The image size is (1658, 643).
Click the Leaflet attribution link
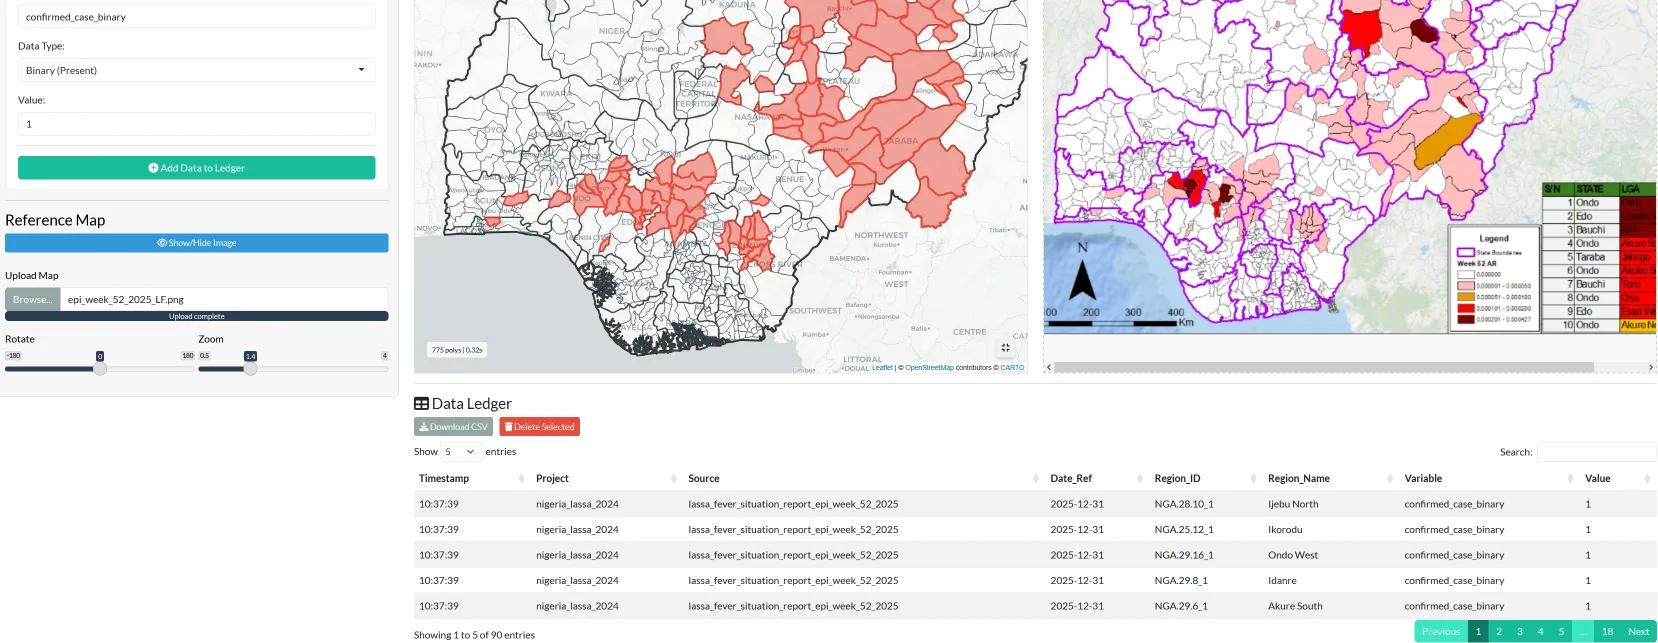pyautogui.click(x=882, y=368)
